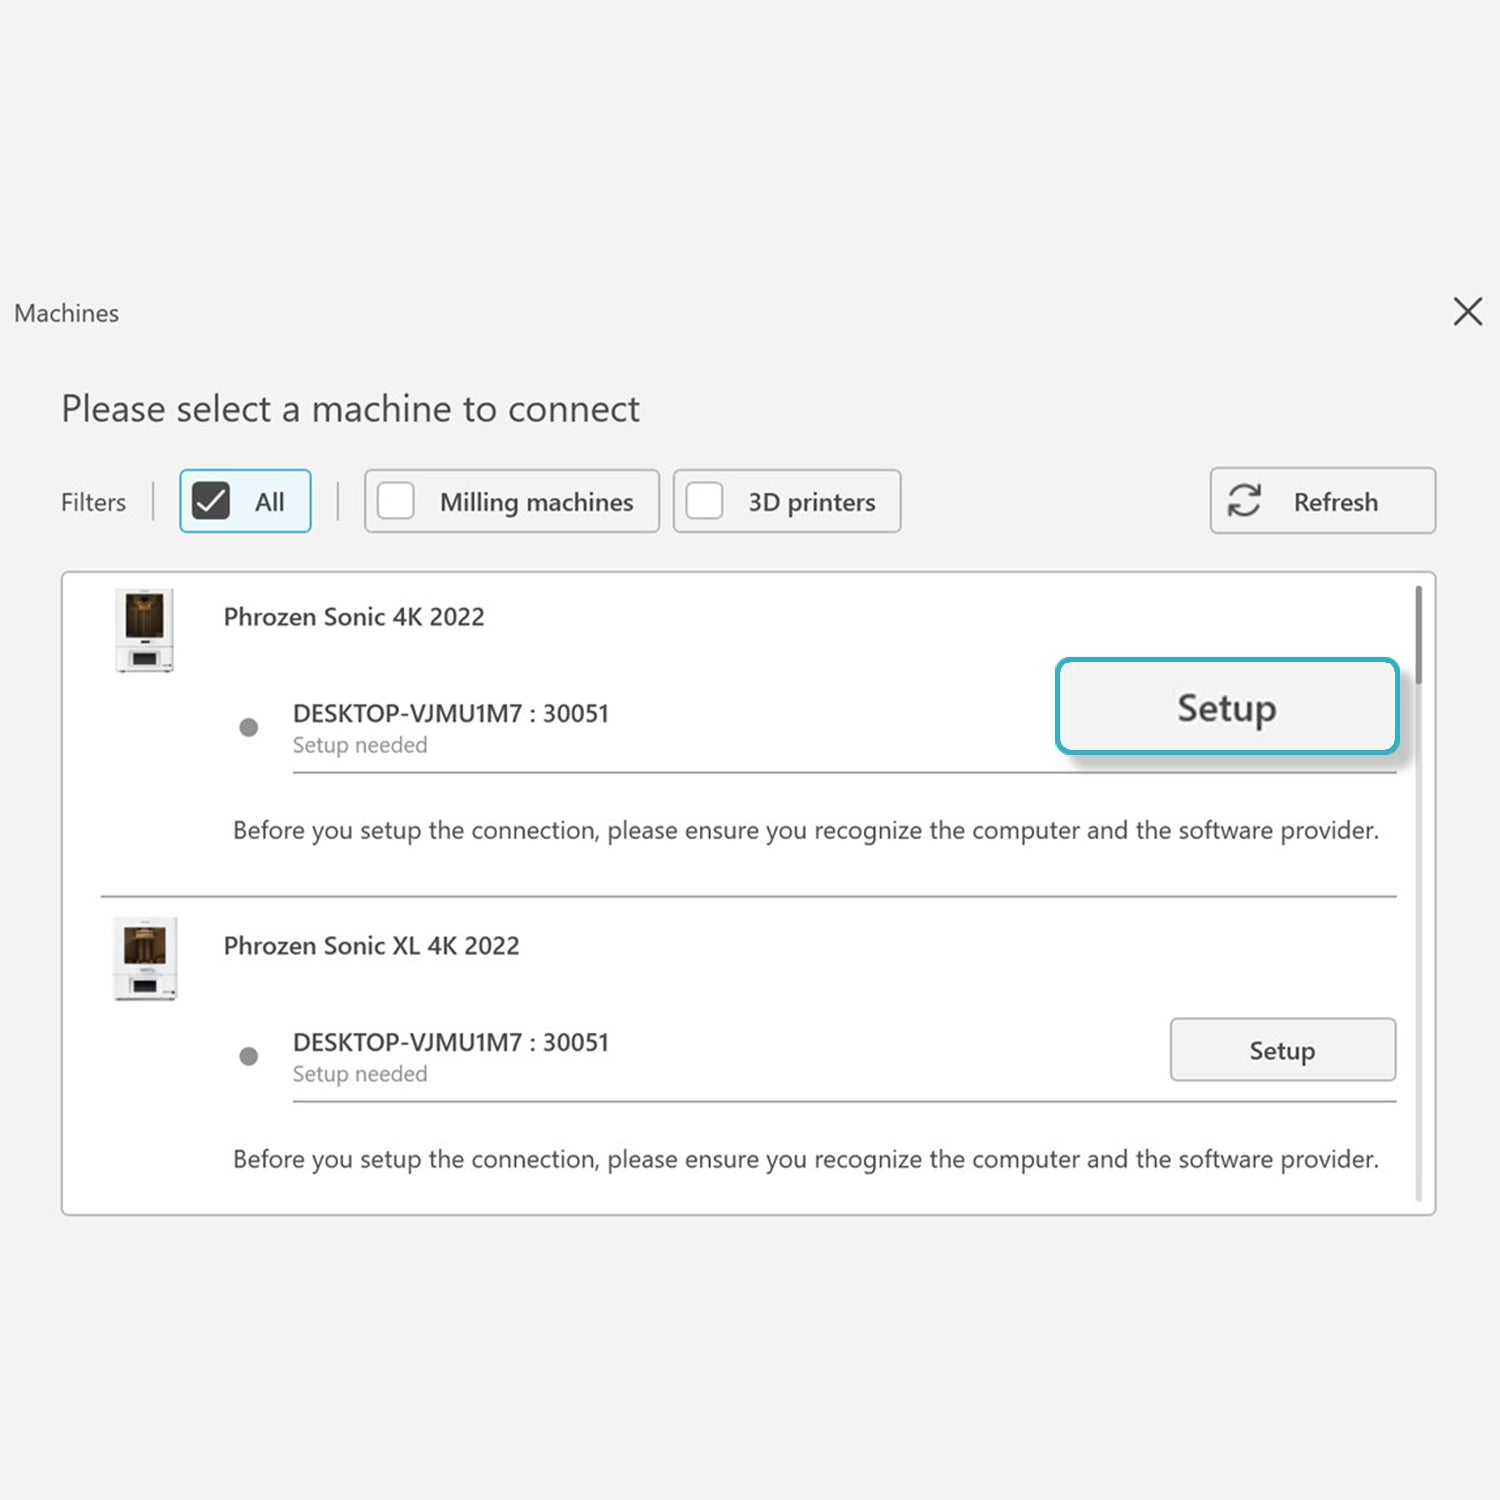The width and height of the screenshot is (1500, 1500).
Task: Click the Phrozen Sonic XL 4K printer image
Action: [x=145, y=958]
